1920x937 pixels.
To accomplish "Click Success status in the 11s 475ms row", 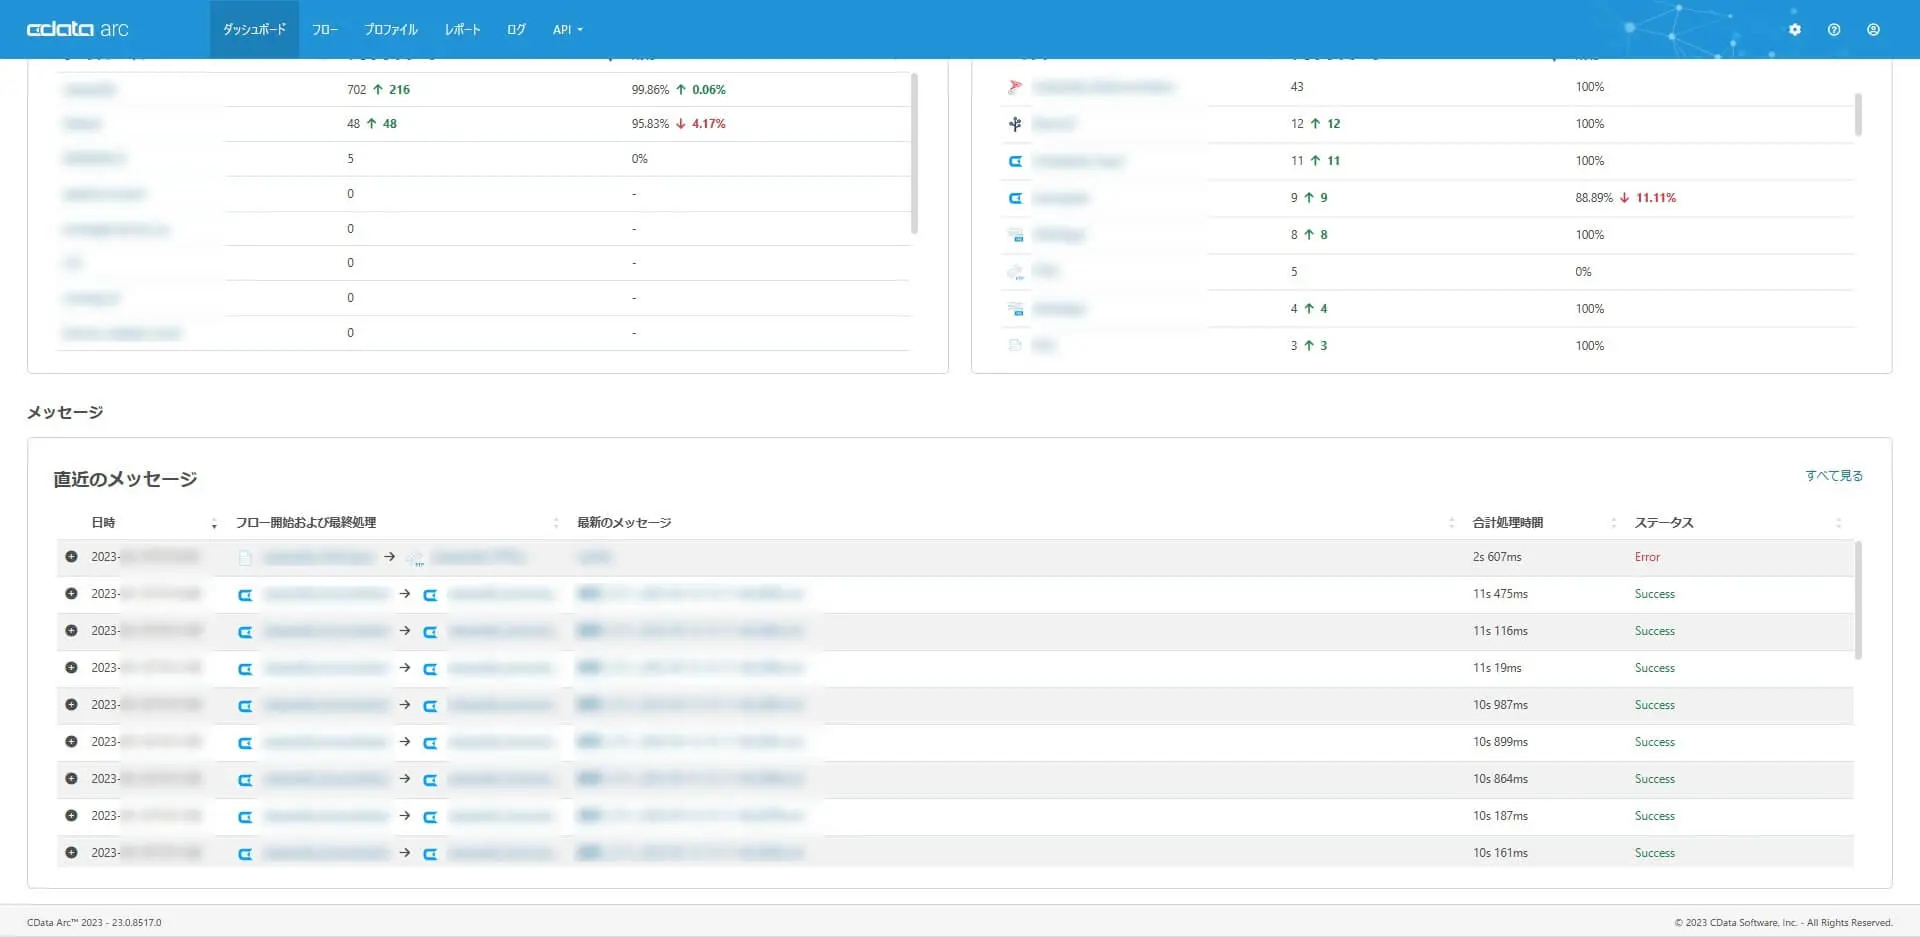I will click(1655, 594).
